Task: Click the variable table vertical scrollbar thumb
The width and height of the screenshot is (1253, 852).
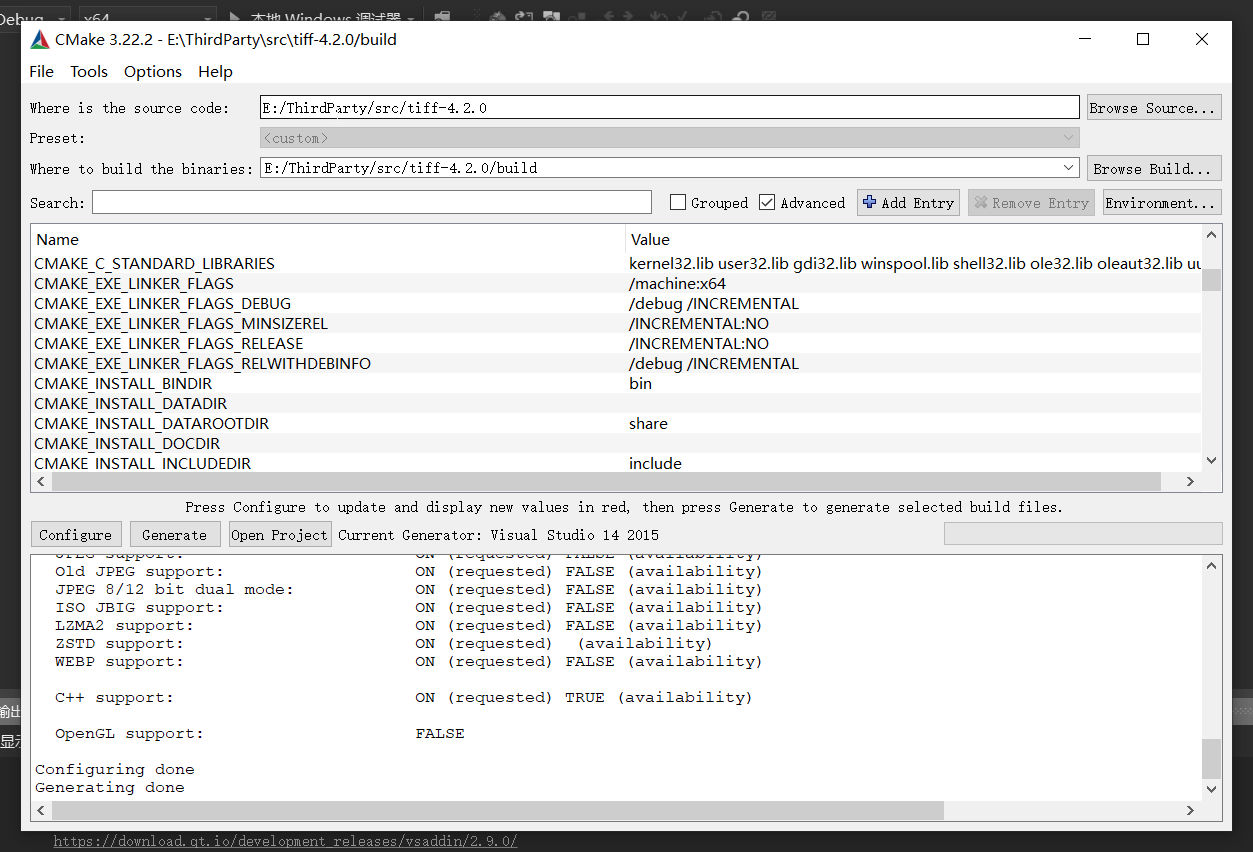Action: [1211, 279]
